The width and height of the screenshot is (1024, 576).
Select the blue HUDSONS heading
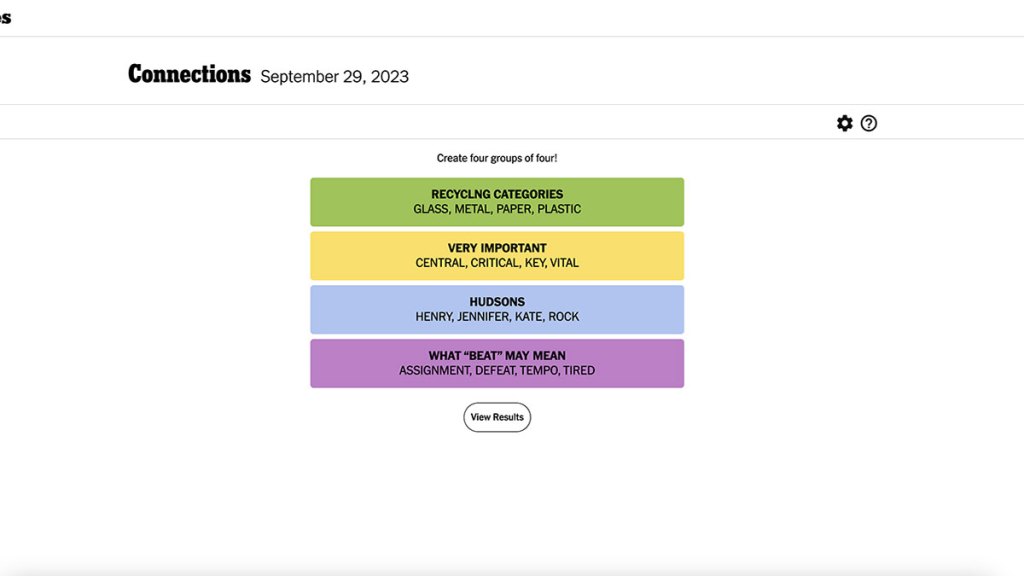pyautogui.click(x=497, y=302)
